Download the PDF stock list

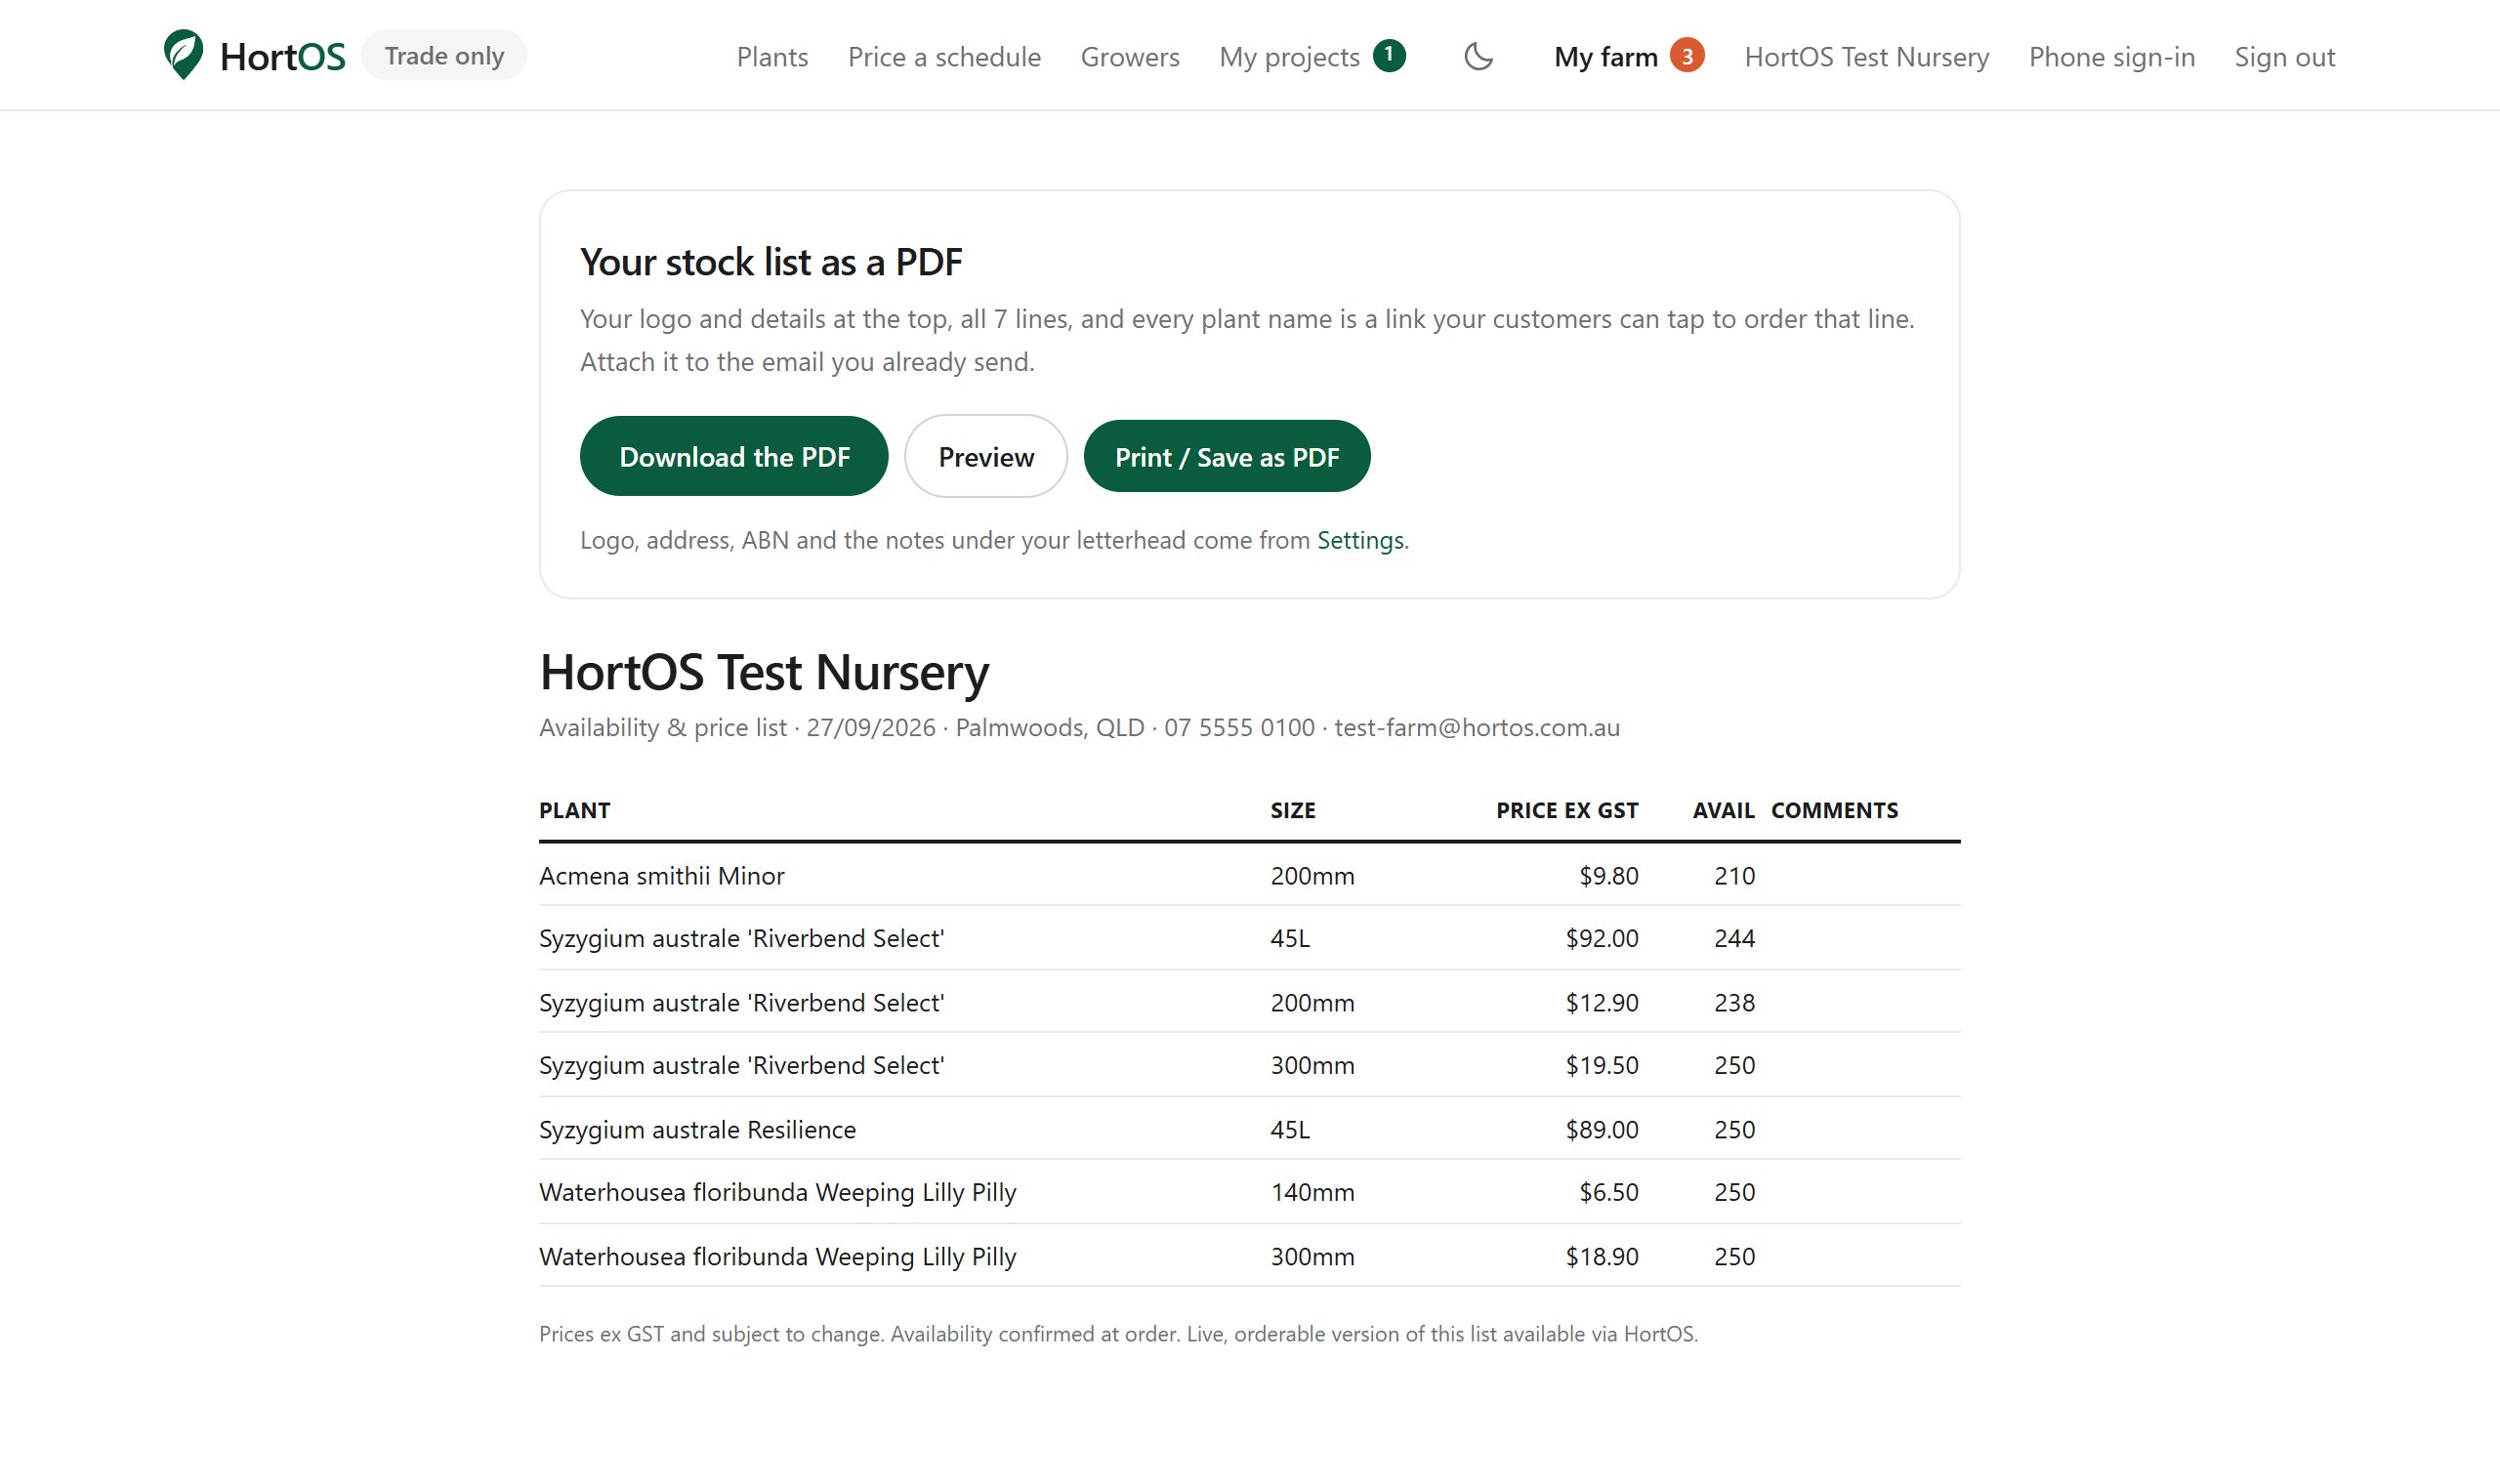point(734,456)
